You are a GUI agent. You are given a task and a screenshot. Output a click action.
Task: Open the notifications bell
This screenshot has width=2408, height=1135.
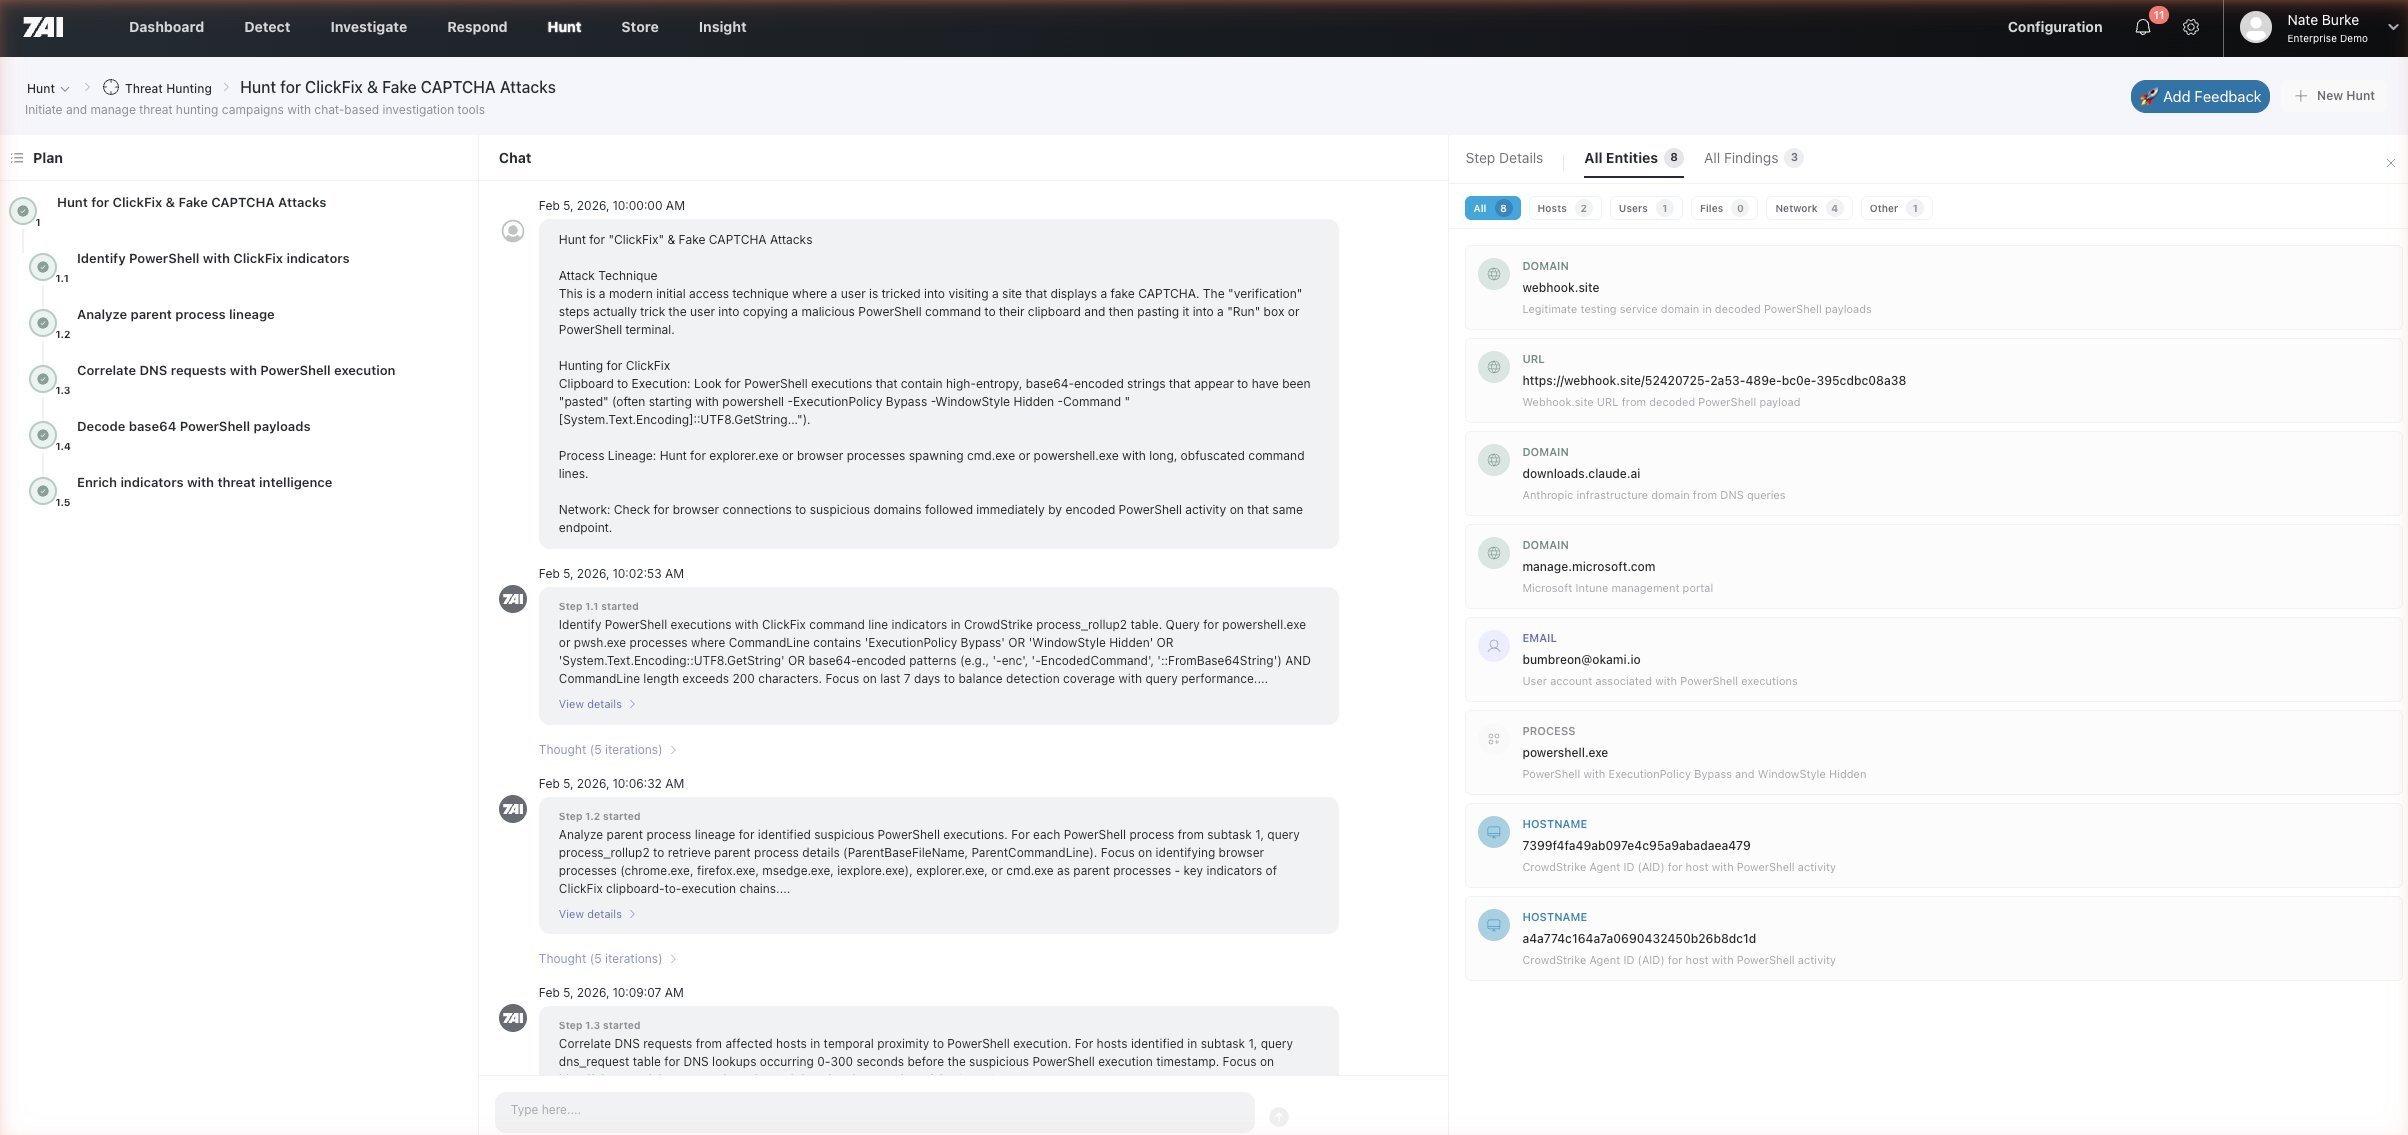(2143, 27)
